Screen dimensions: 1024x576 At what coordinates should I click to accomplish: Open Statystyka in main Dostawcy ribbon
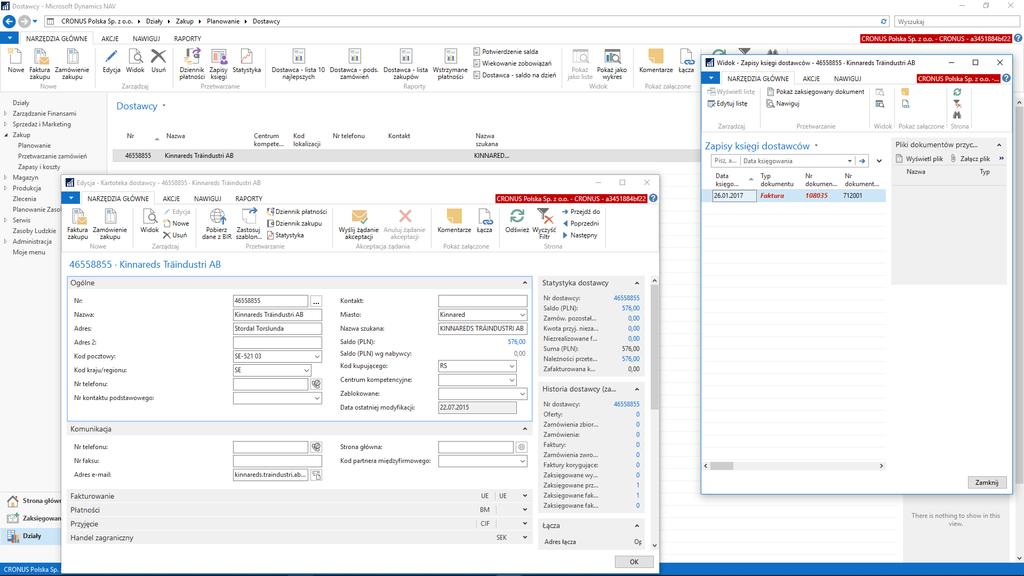pos(247,62)
